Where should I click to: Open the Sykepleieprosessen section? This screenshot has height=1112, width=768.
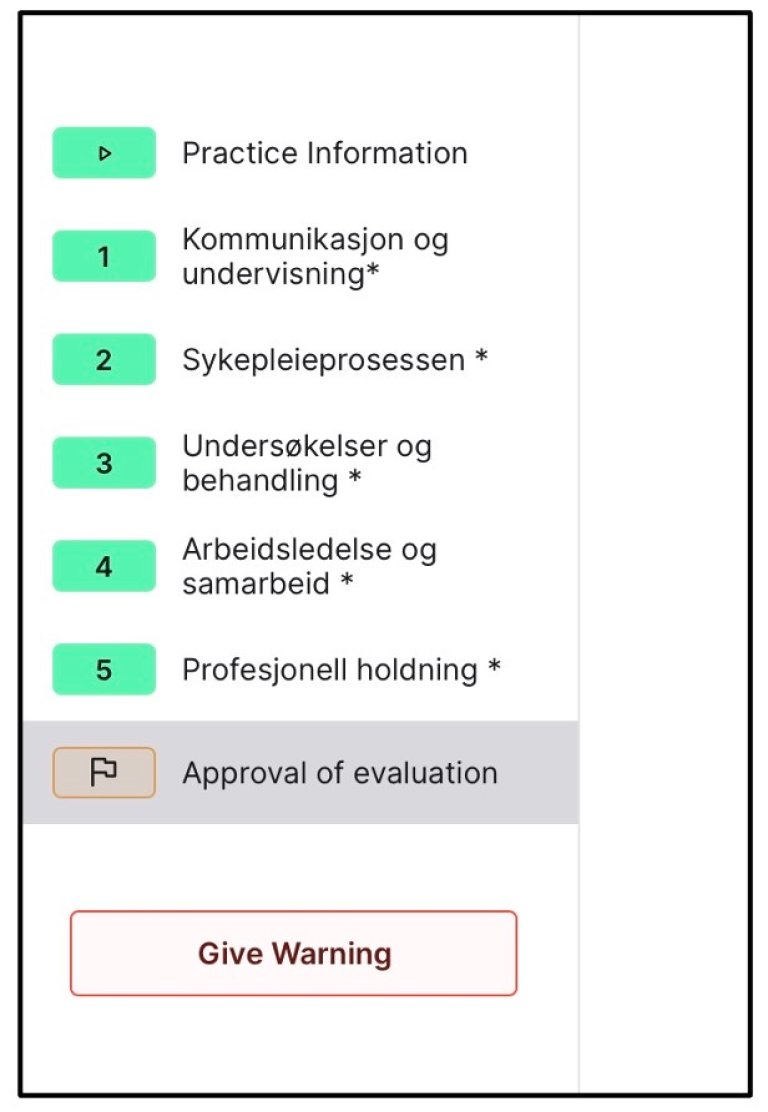323,360
